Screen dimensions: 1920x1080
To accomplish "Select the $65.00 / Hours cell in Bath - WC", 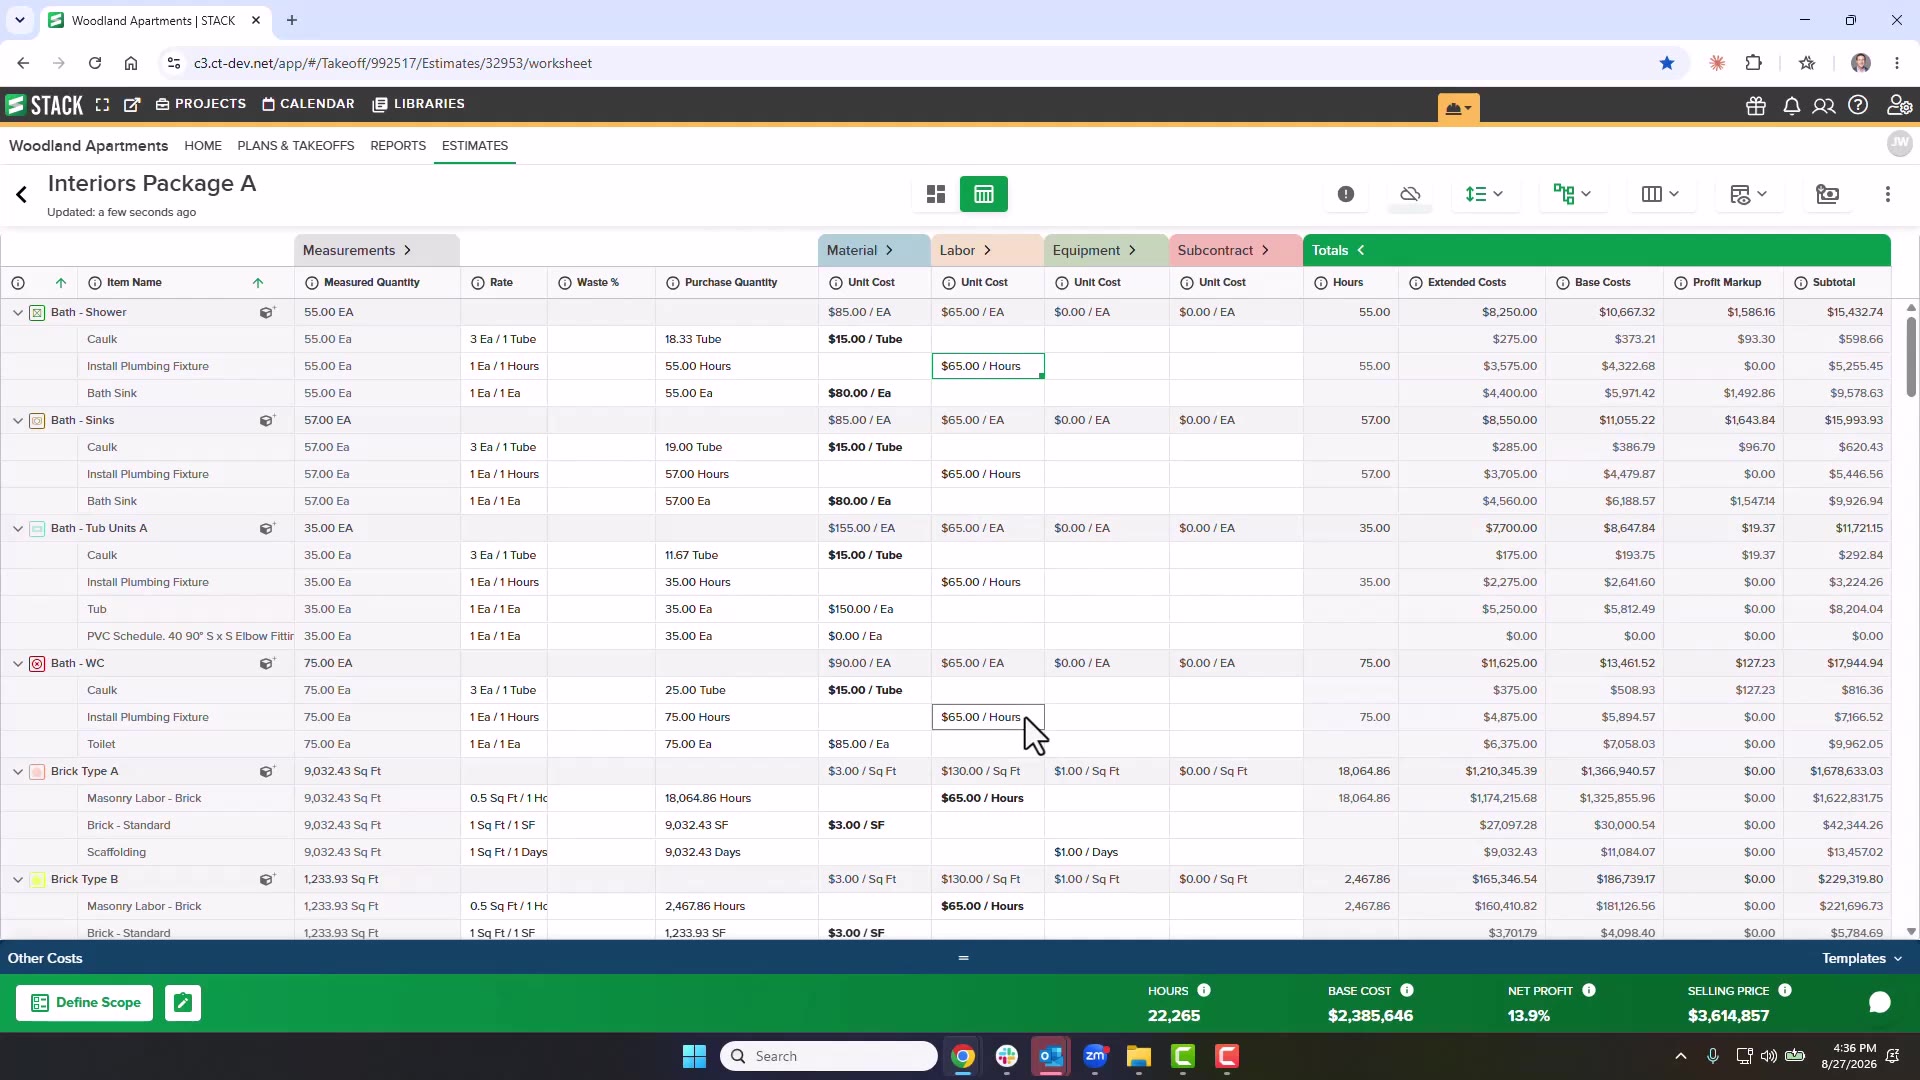I will coord(988,717).
